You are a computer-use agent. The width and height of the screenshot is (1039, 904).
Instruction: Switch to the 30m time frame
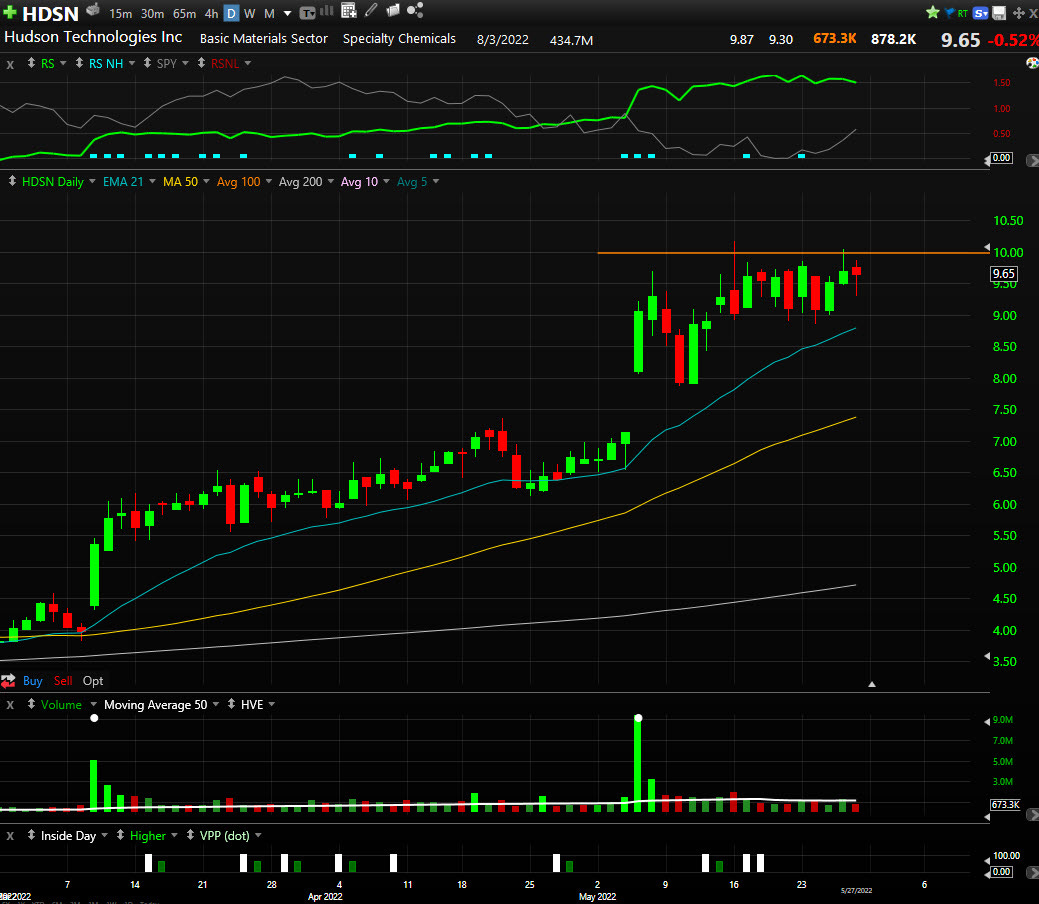(x=152, y=13)
